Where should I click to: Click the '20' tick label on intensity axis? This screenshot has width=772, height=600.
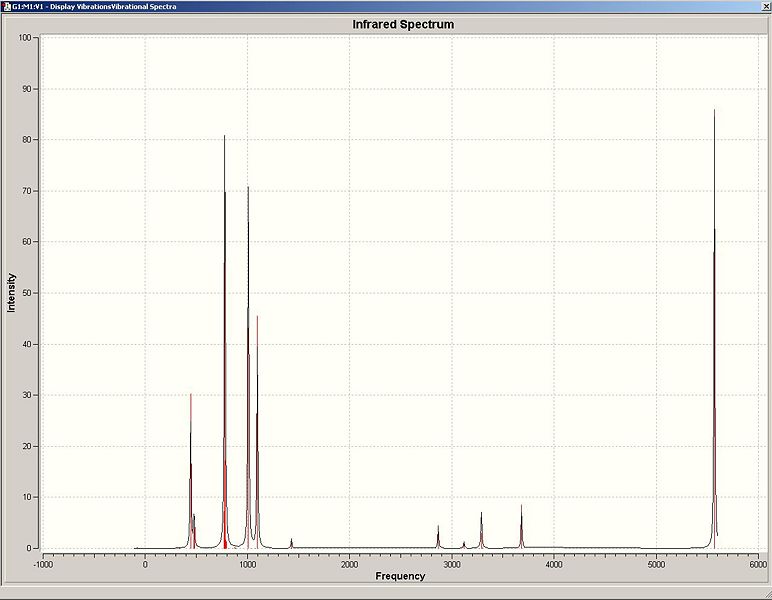(27, 446)
